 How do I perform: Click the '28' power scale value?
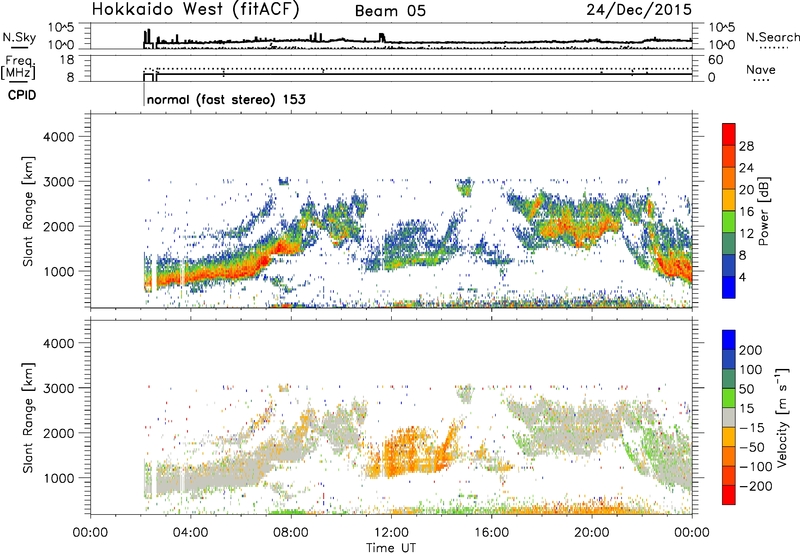tap(746, 146)
